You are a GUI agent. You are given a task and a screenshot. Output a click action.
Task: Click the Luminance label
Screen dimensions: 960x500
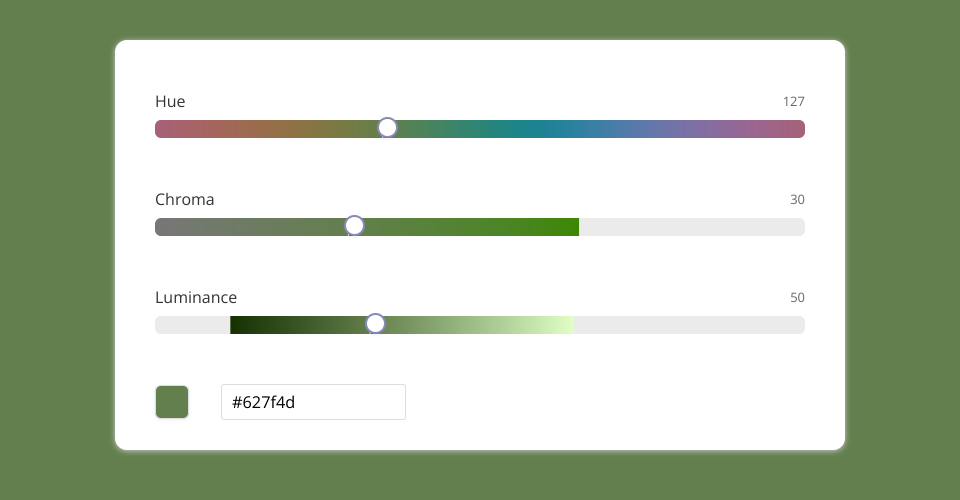point(196,298)
